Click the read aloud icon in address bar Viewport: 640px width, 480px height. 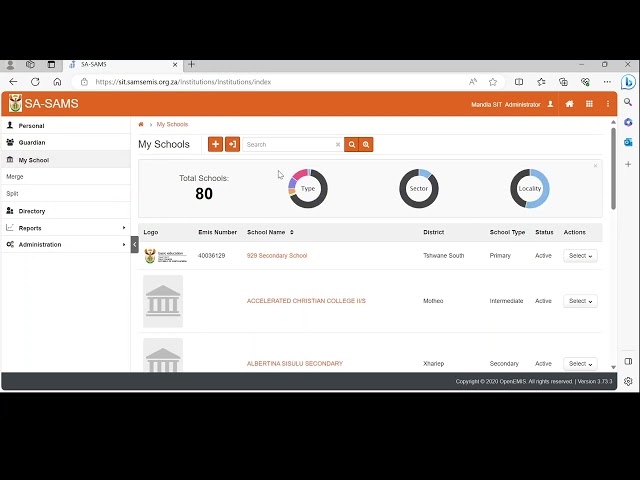point(473,82)
